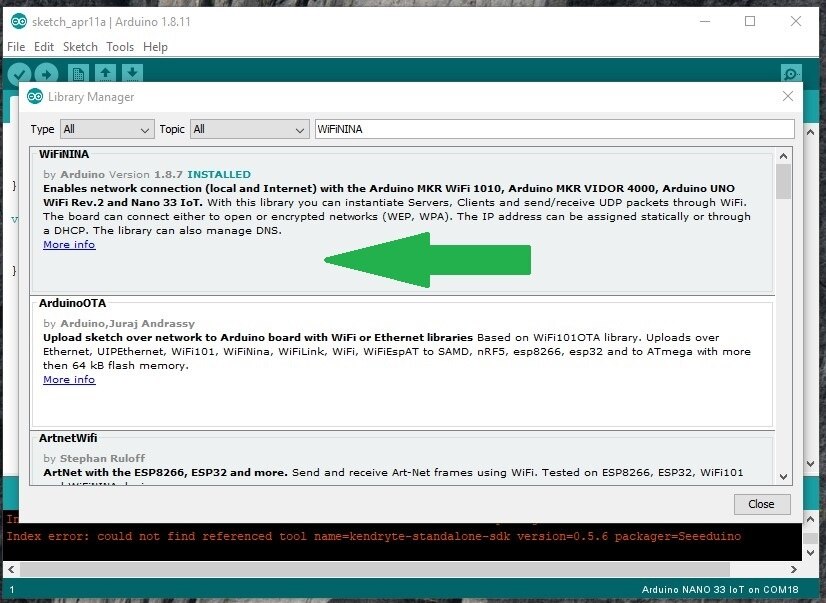Close the Library Manager with the X
Image resolution: width=826 pixels, height=603 pixels.
pos(788,96)
